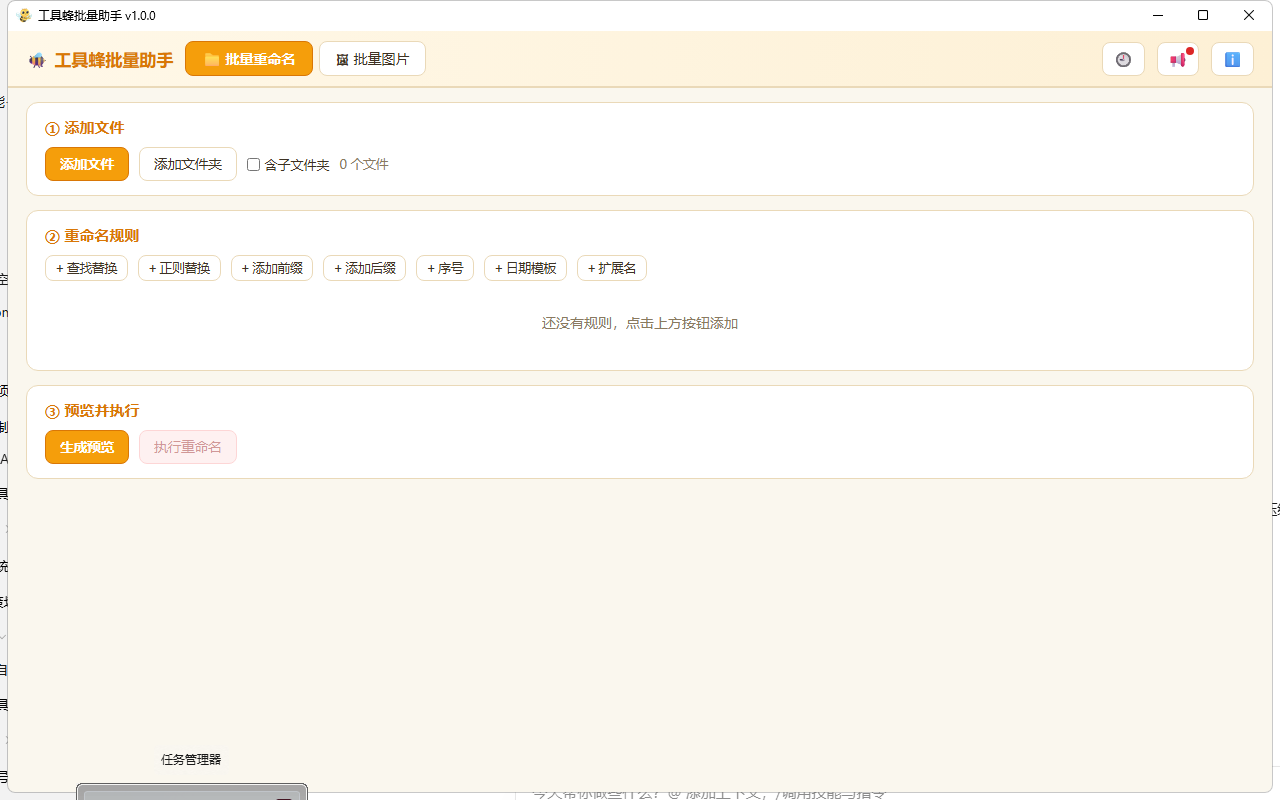The height and width of the screenshot is (800, 1280).
Task: Click the 生成预览 button
Action: click(x=87, y=447)
